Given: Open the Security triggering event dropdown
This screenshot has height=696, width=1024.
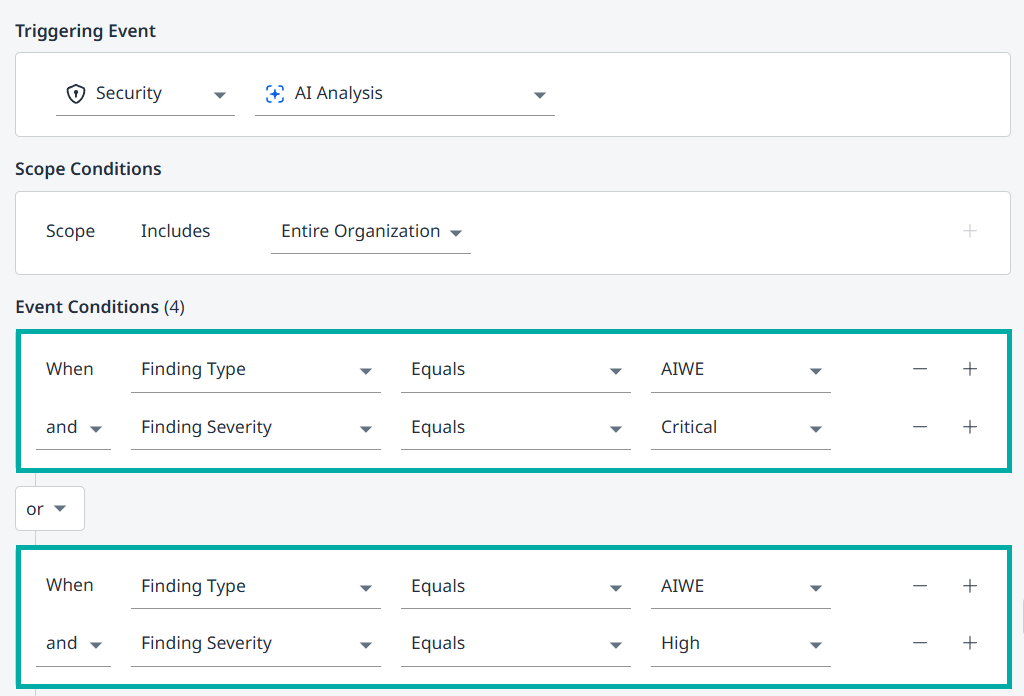Looking at the screenshot, I should tap(145, 94).
